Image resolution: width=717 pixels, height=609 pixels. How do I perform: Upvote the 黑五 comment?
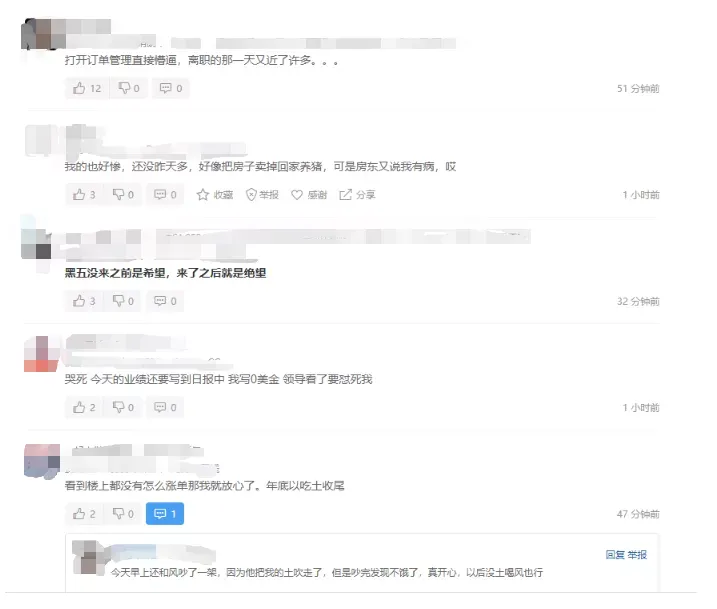tap(84, 301)
